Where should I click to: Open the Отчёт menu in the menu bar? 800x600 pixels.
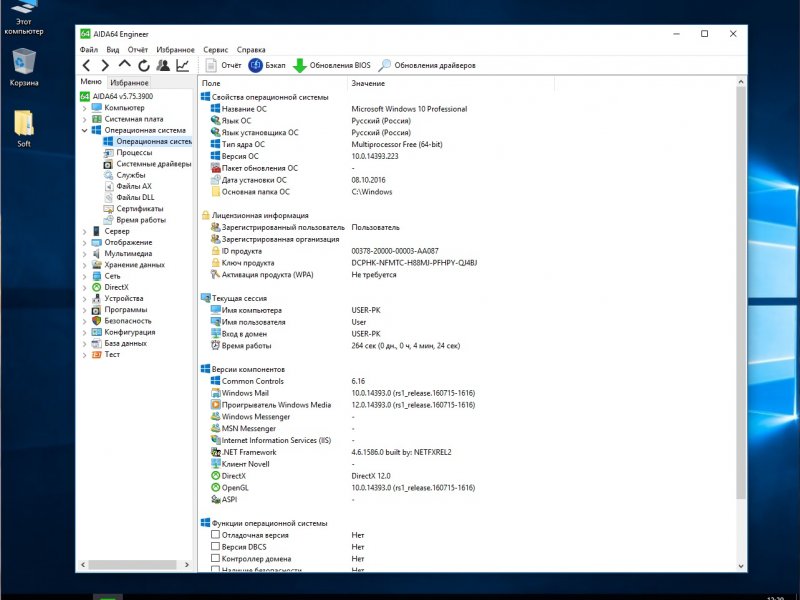pos(138,49)
